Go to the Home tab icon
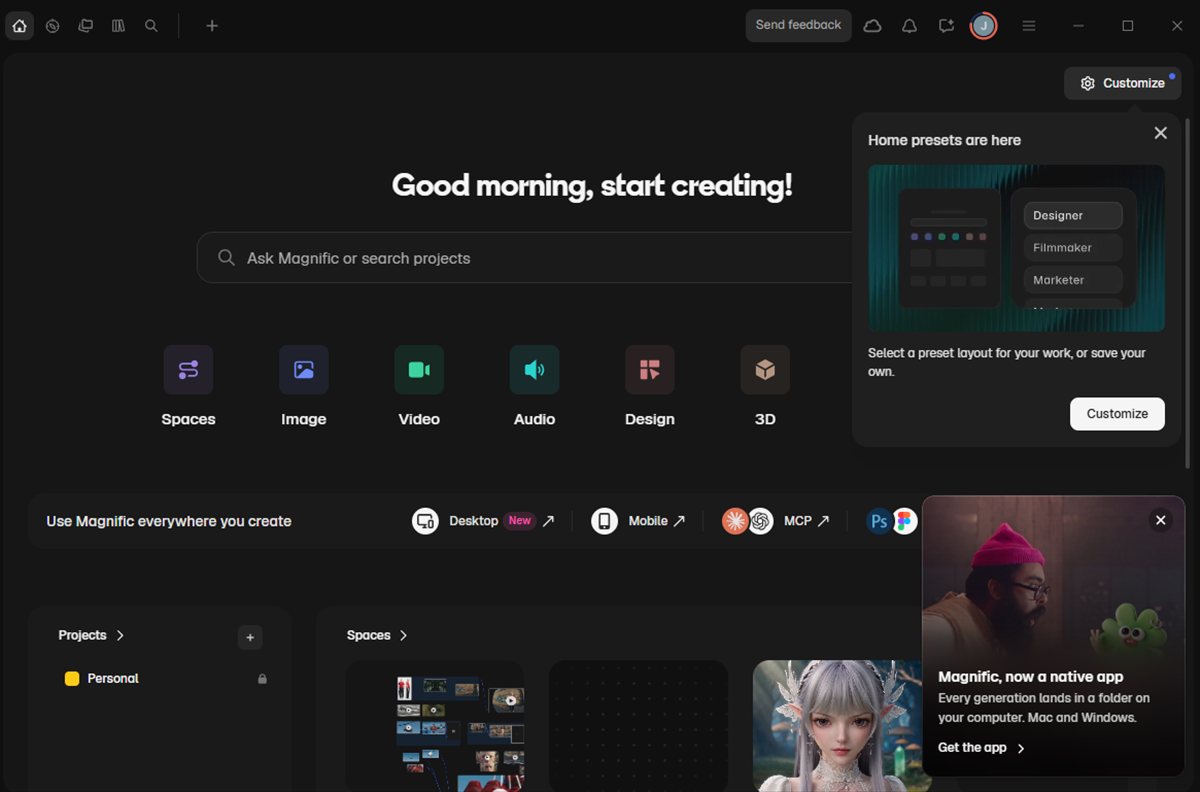Image resolution: width=1200 pixels, height=792 pixels. [20, 26]
